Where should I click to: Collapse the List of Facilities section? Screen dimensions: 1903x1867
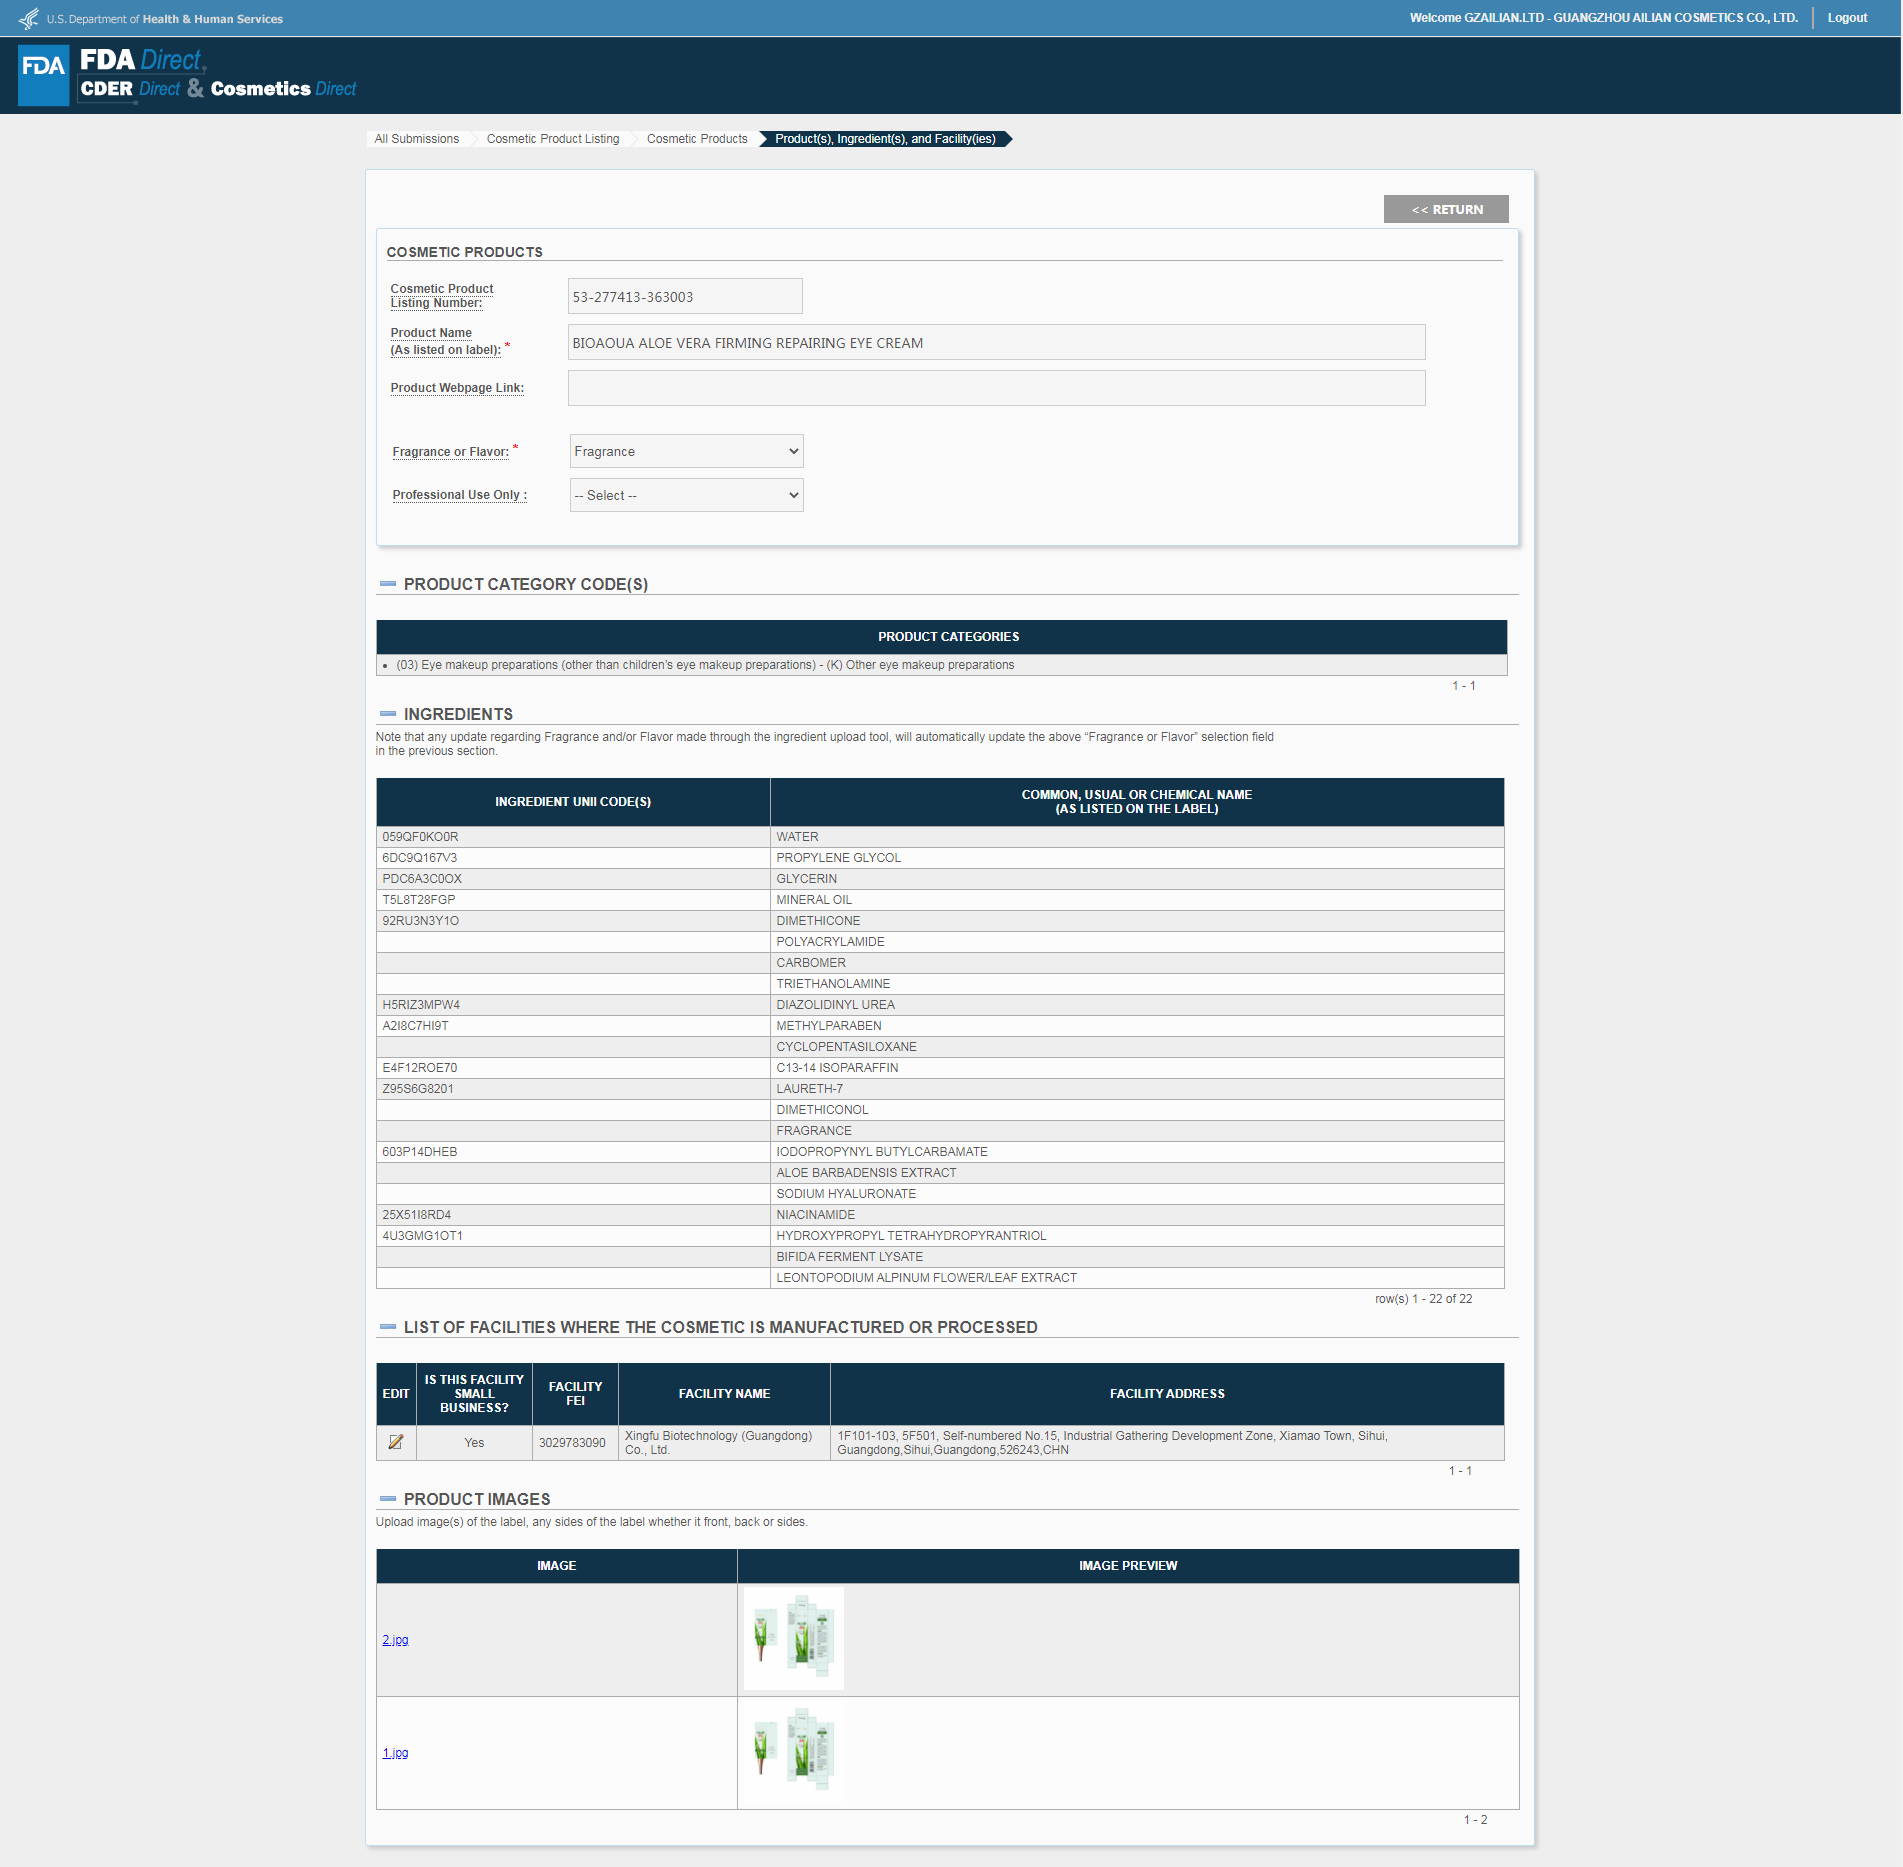click(388, 1327)
